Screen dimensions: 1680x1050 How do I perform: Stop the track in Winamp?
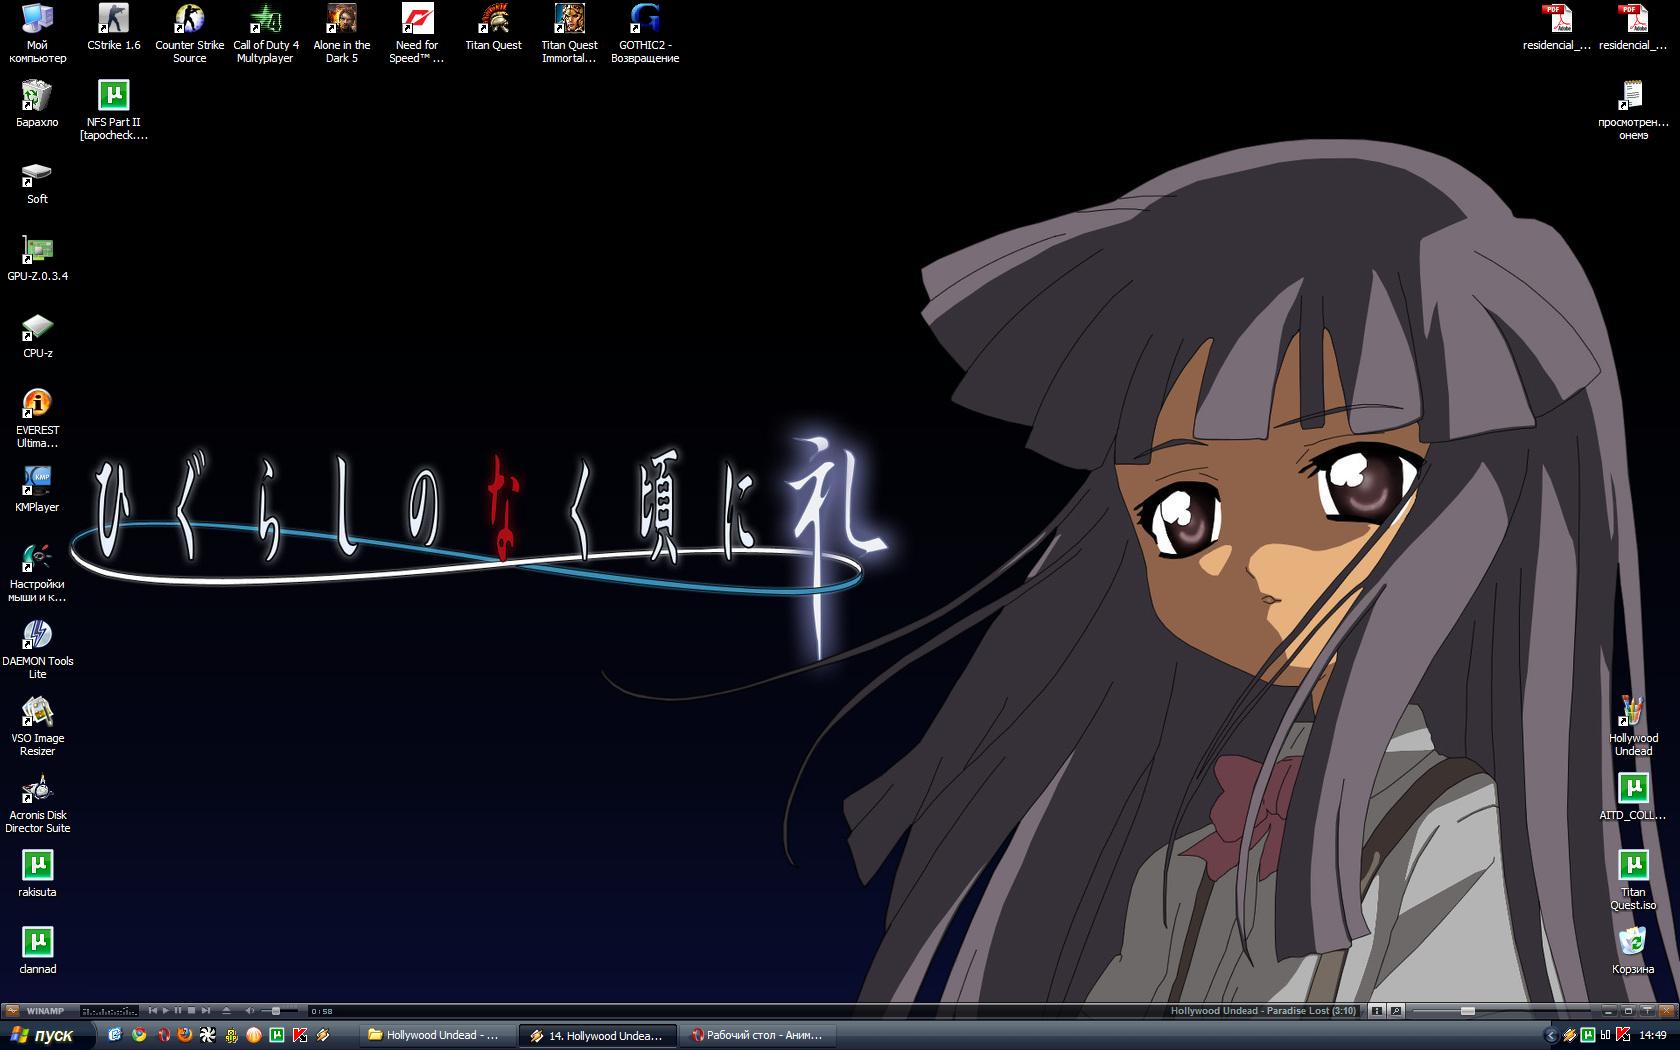click(x=191, y=1011)
